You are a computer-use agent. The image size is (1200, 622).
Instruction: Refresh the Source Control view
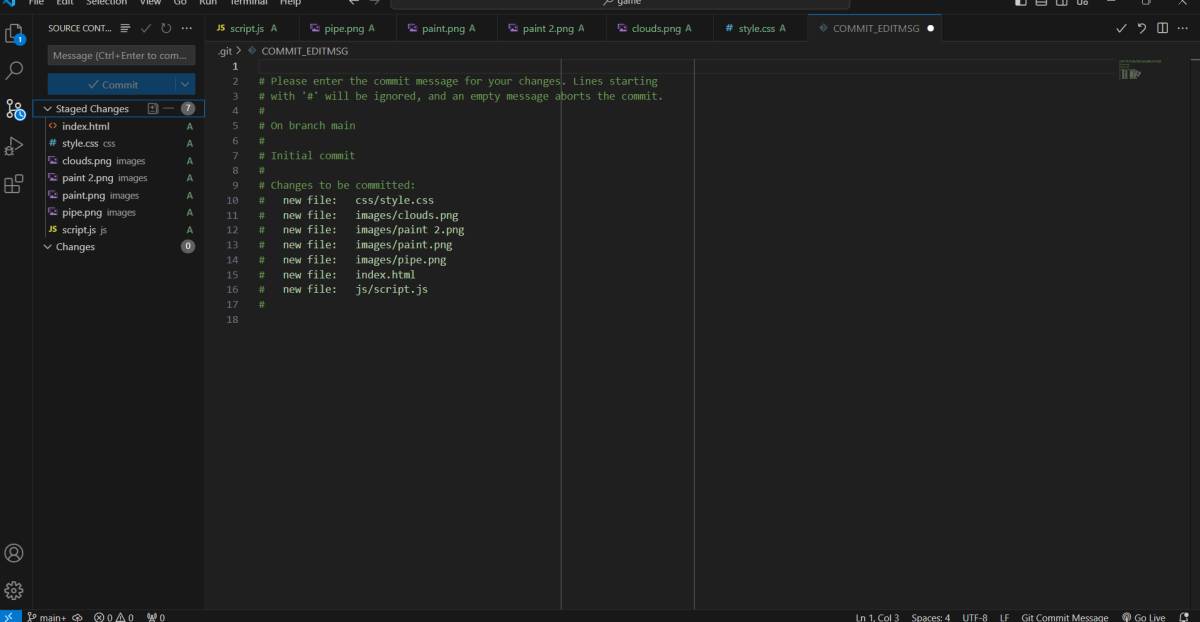tap(166, 28)
